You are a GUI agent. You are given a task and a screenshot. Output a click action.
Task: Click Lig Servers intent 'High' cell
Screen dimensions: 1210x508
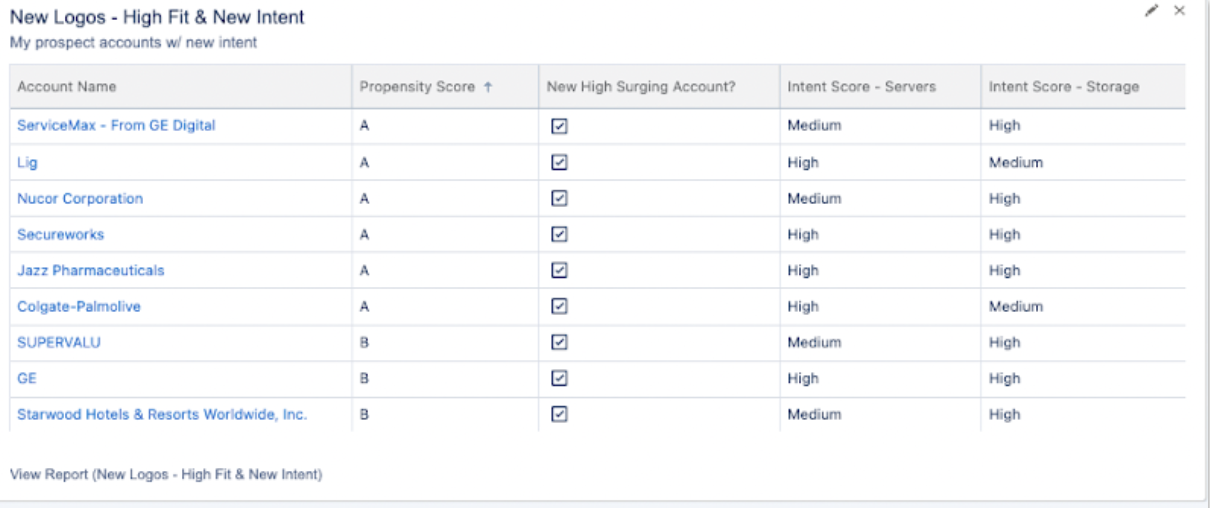pos(880,162)
